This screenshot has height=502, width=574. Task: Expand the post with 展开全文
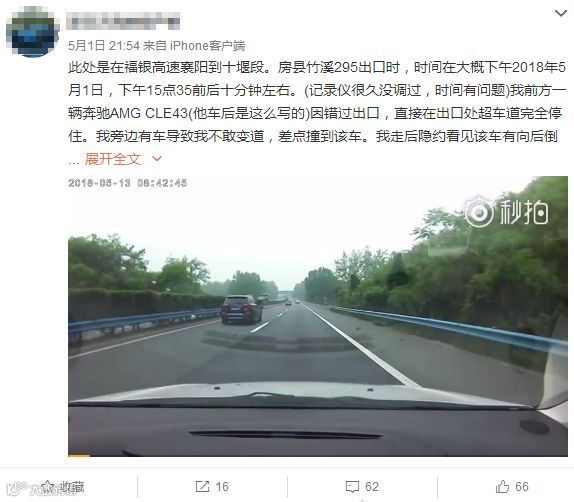tap(113, 159)
